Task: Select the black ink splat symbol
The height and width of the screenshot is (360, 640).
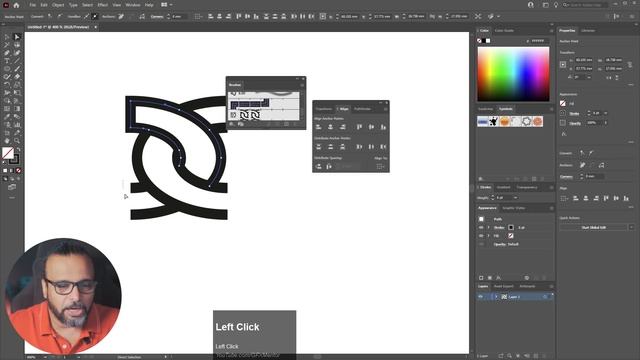Action: [x=493, y=121]
